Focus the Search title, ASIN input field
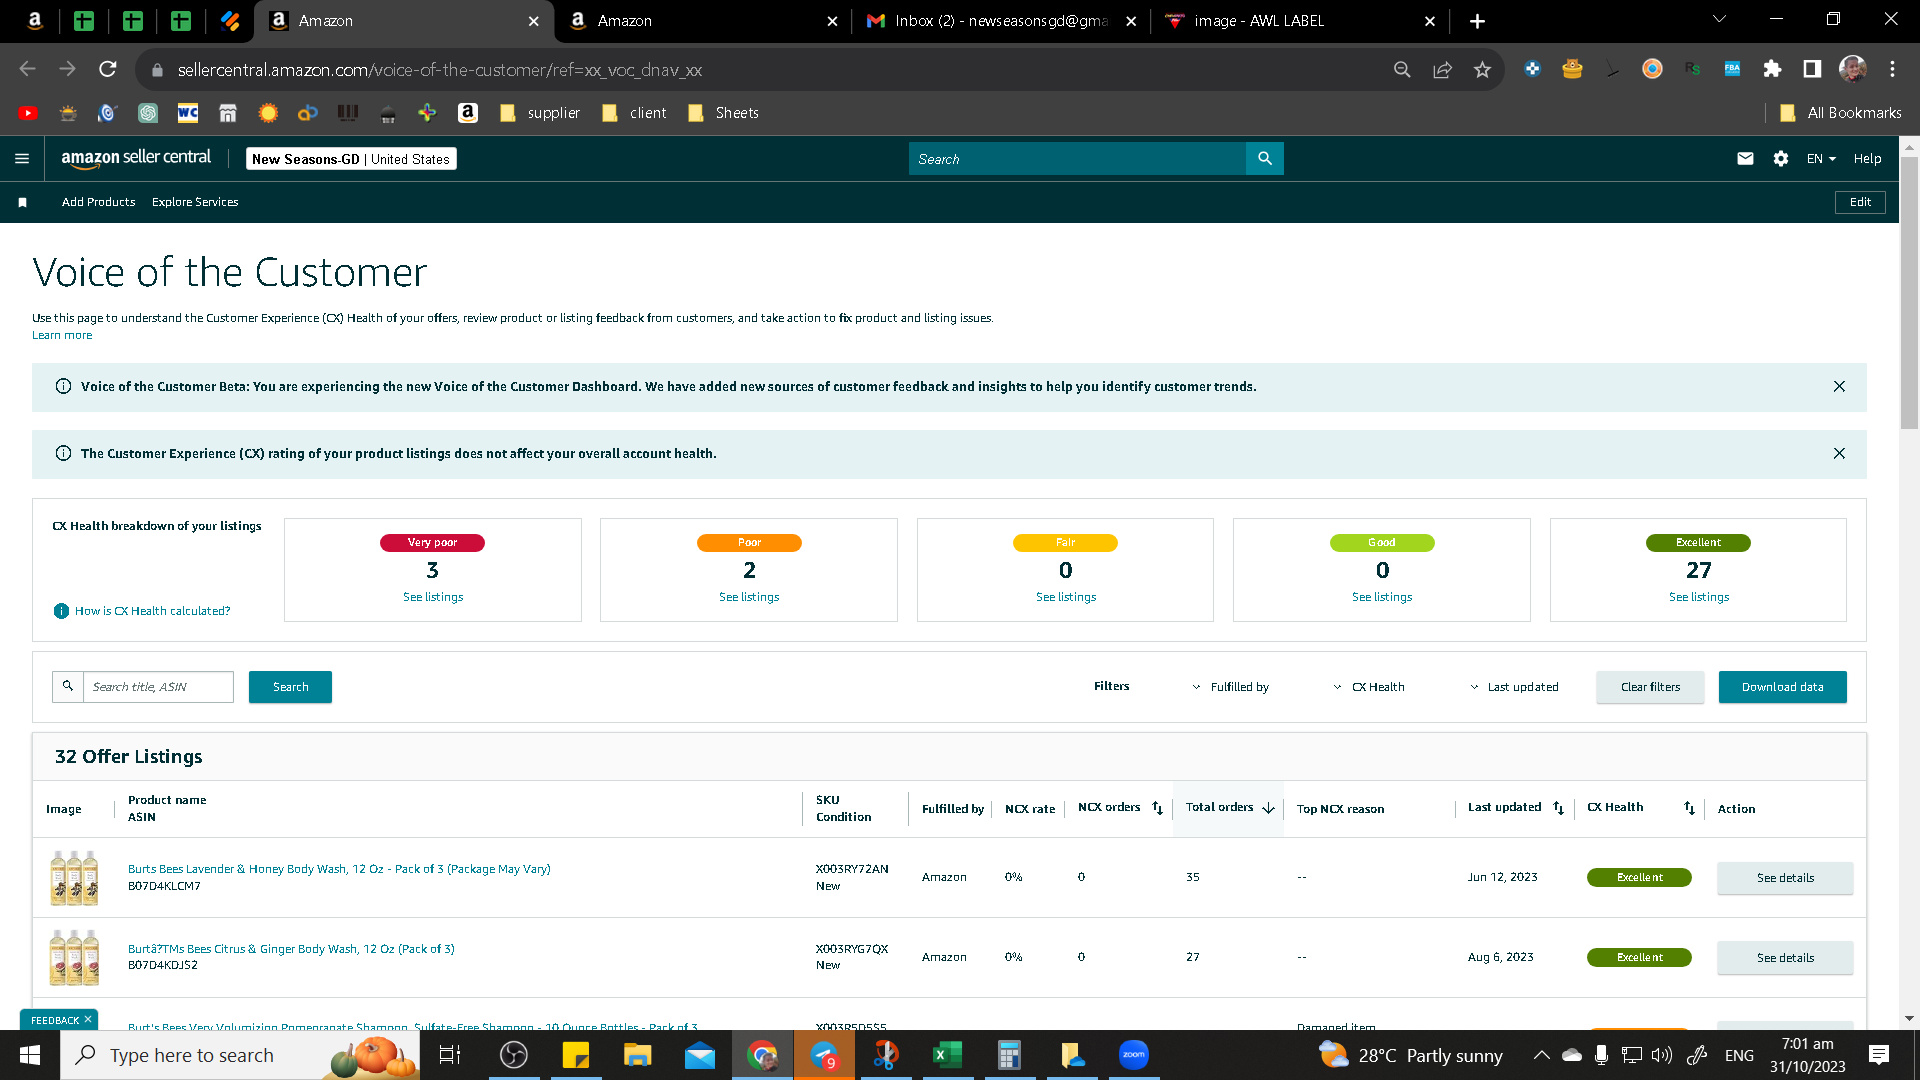1920x1080 pixels. coord(158,687)
